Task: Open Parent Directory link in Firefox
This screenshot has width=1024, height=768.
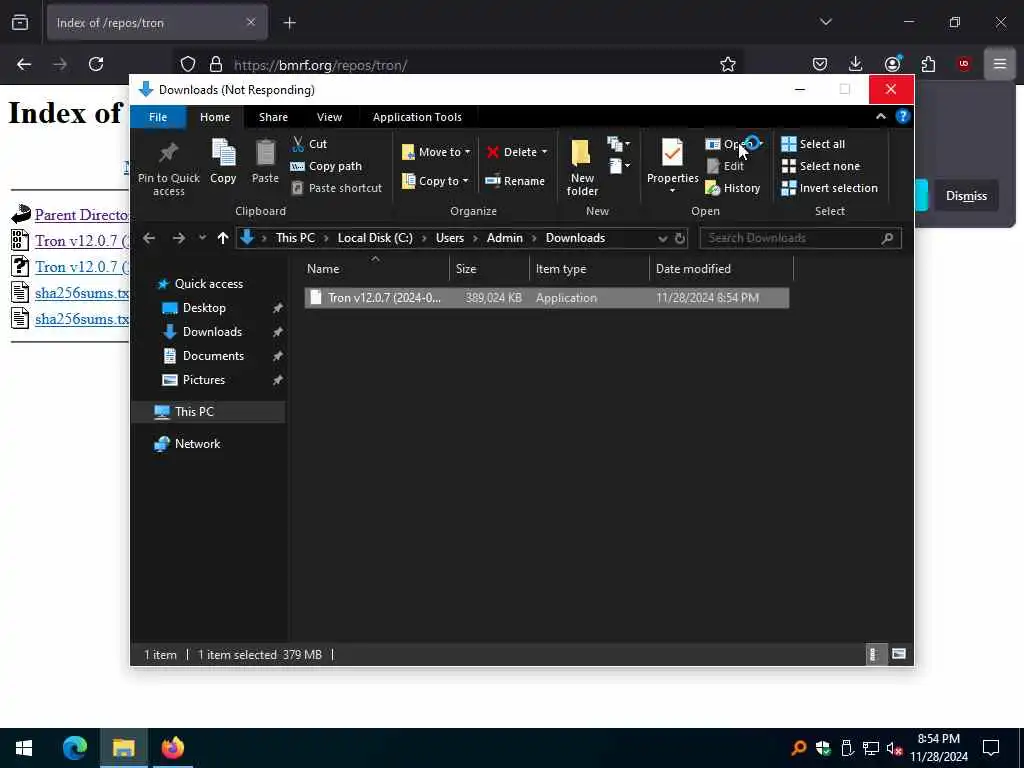Action: click(x=82, y=215)
